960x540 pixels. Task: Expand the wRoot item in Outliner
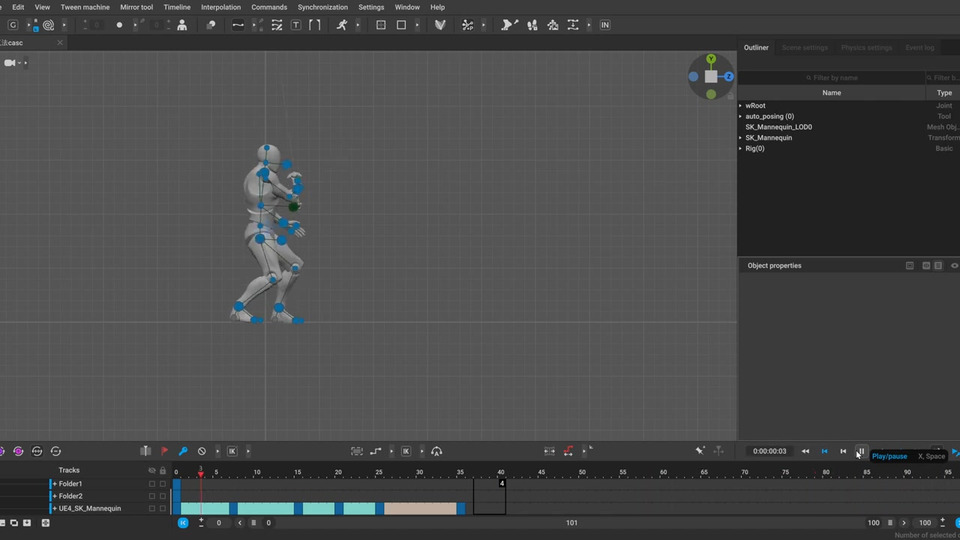point(741,105)
